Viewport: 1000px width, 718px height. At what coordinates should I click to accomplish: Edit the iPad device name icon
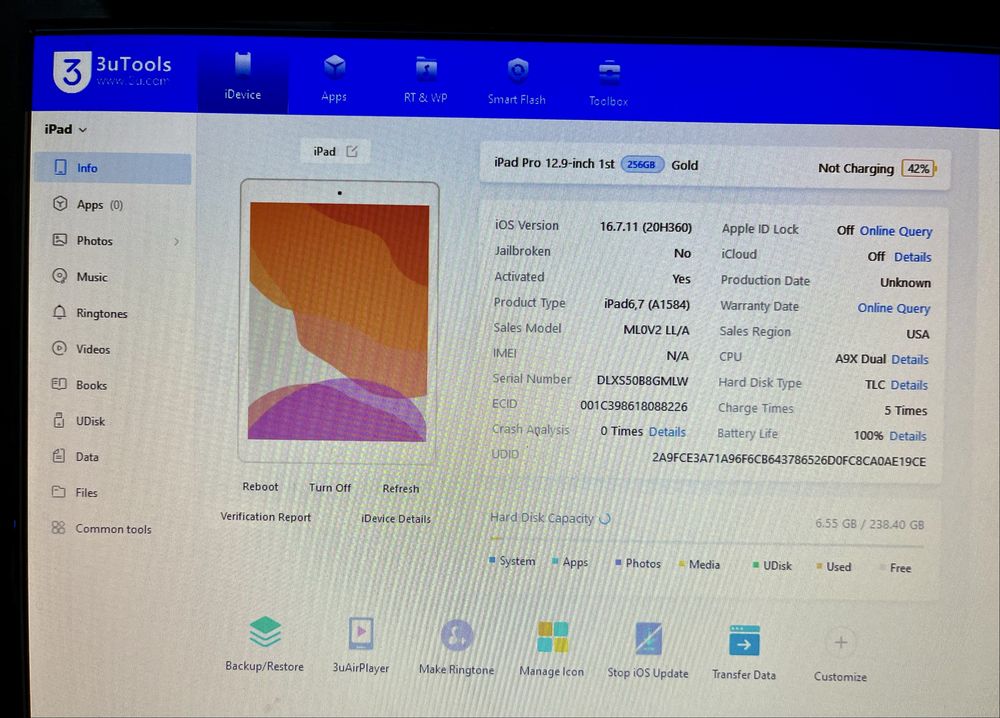point(352,152)
